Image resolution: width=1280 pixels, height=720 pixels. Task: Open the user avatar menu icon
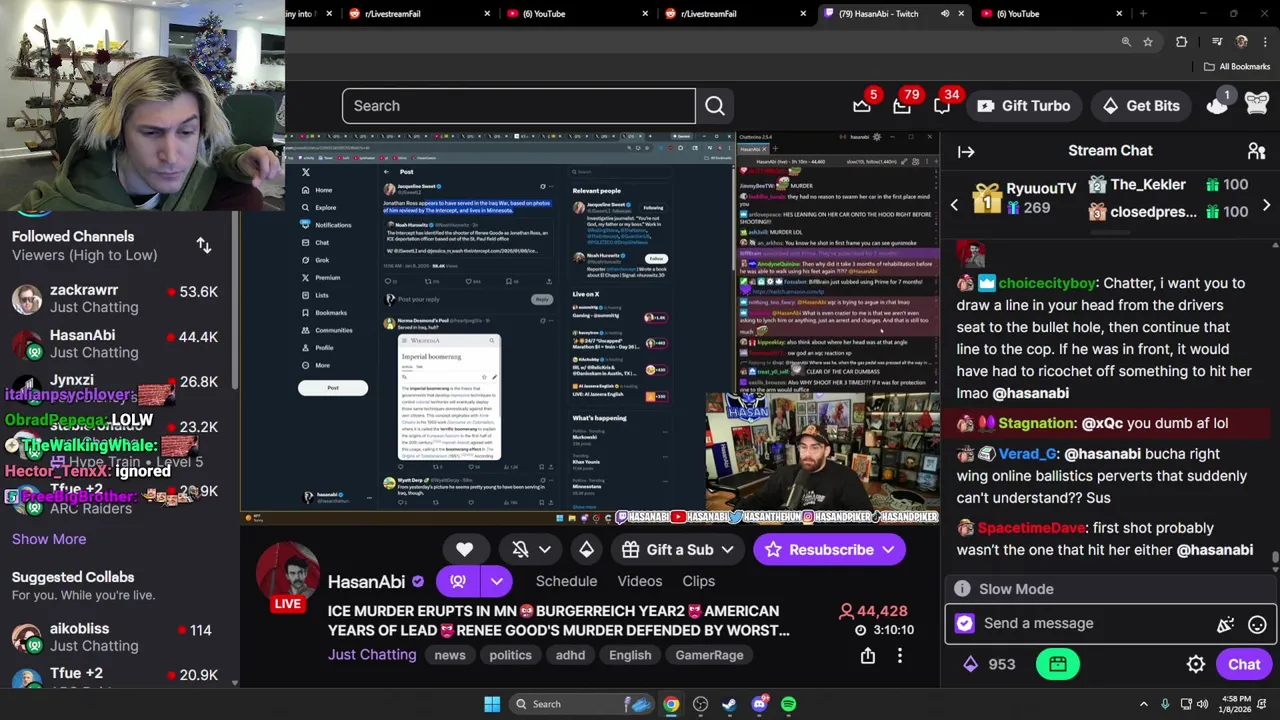point(1257,105)
